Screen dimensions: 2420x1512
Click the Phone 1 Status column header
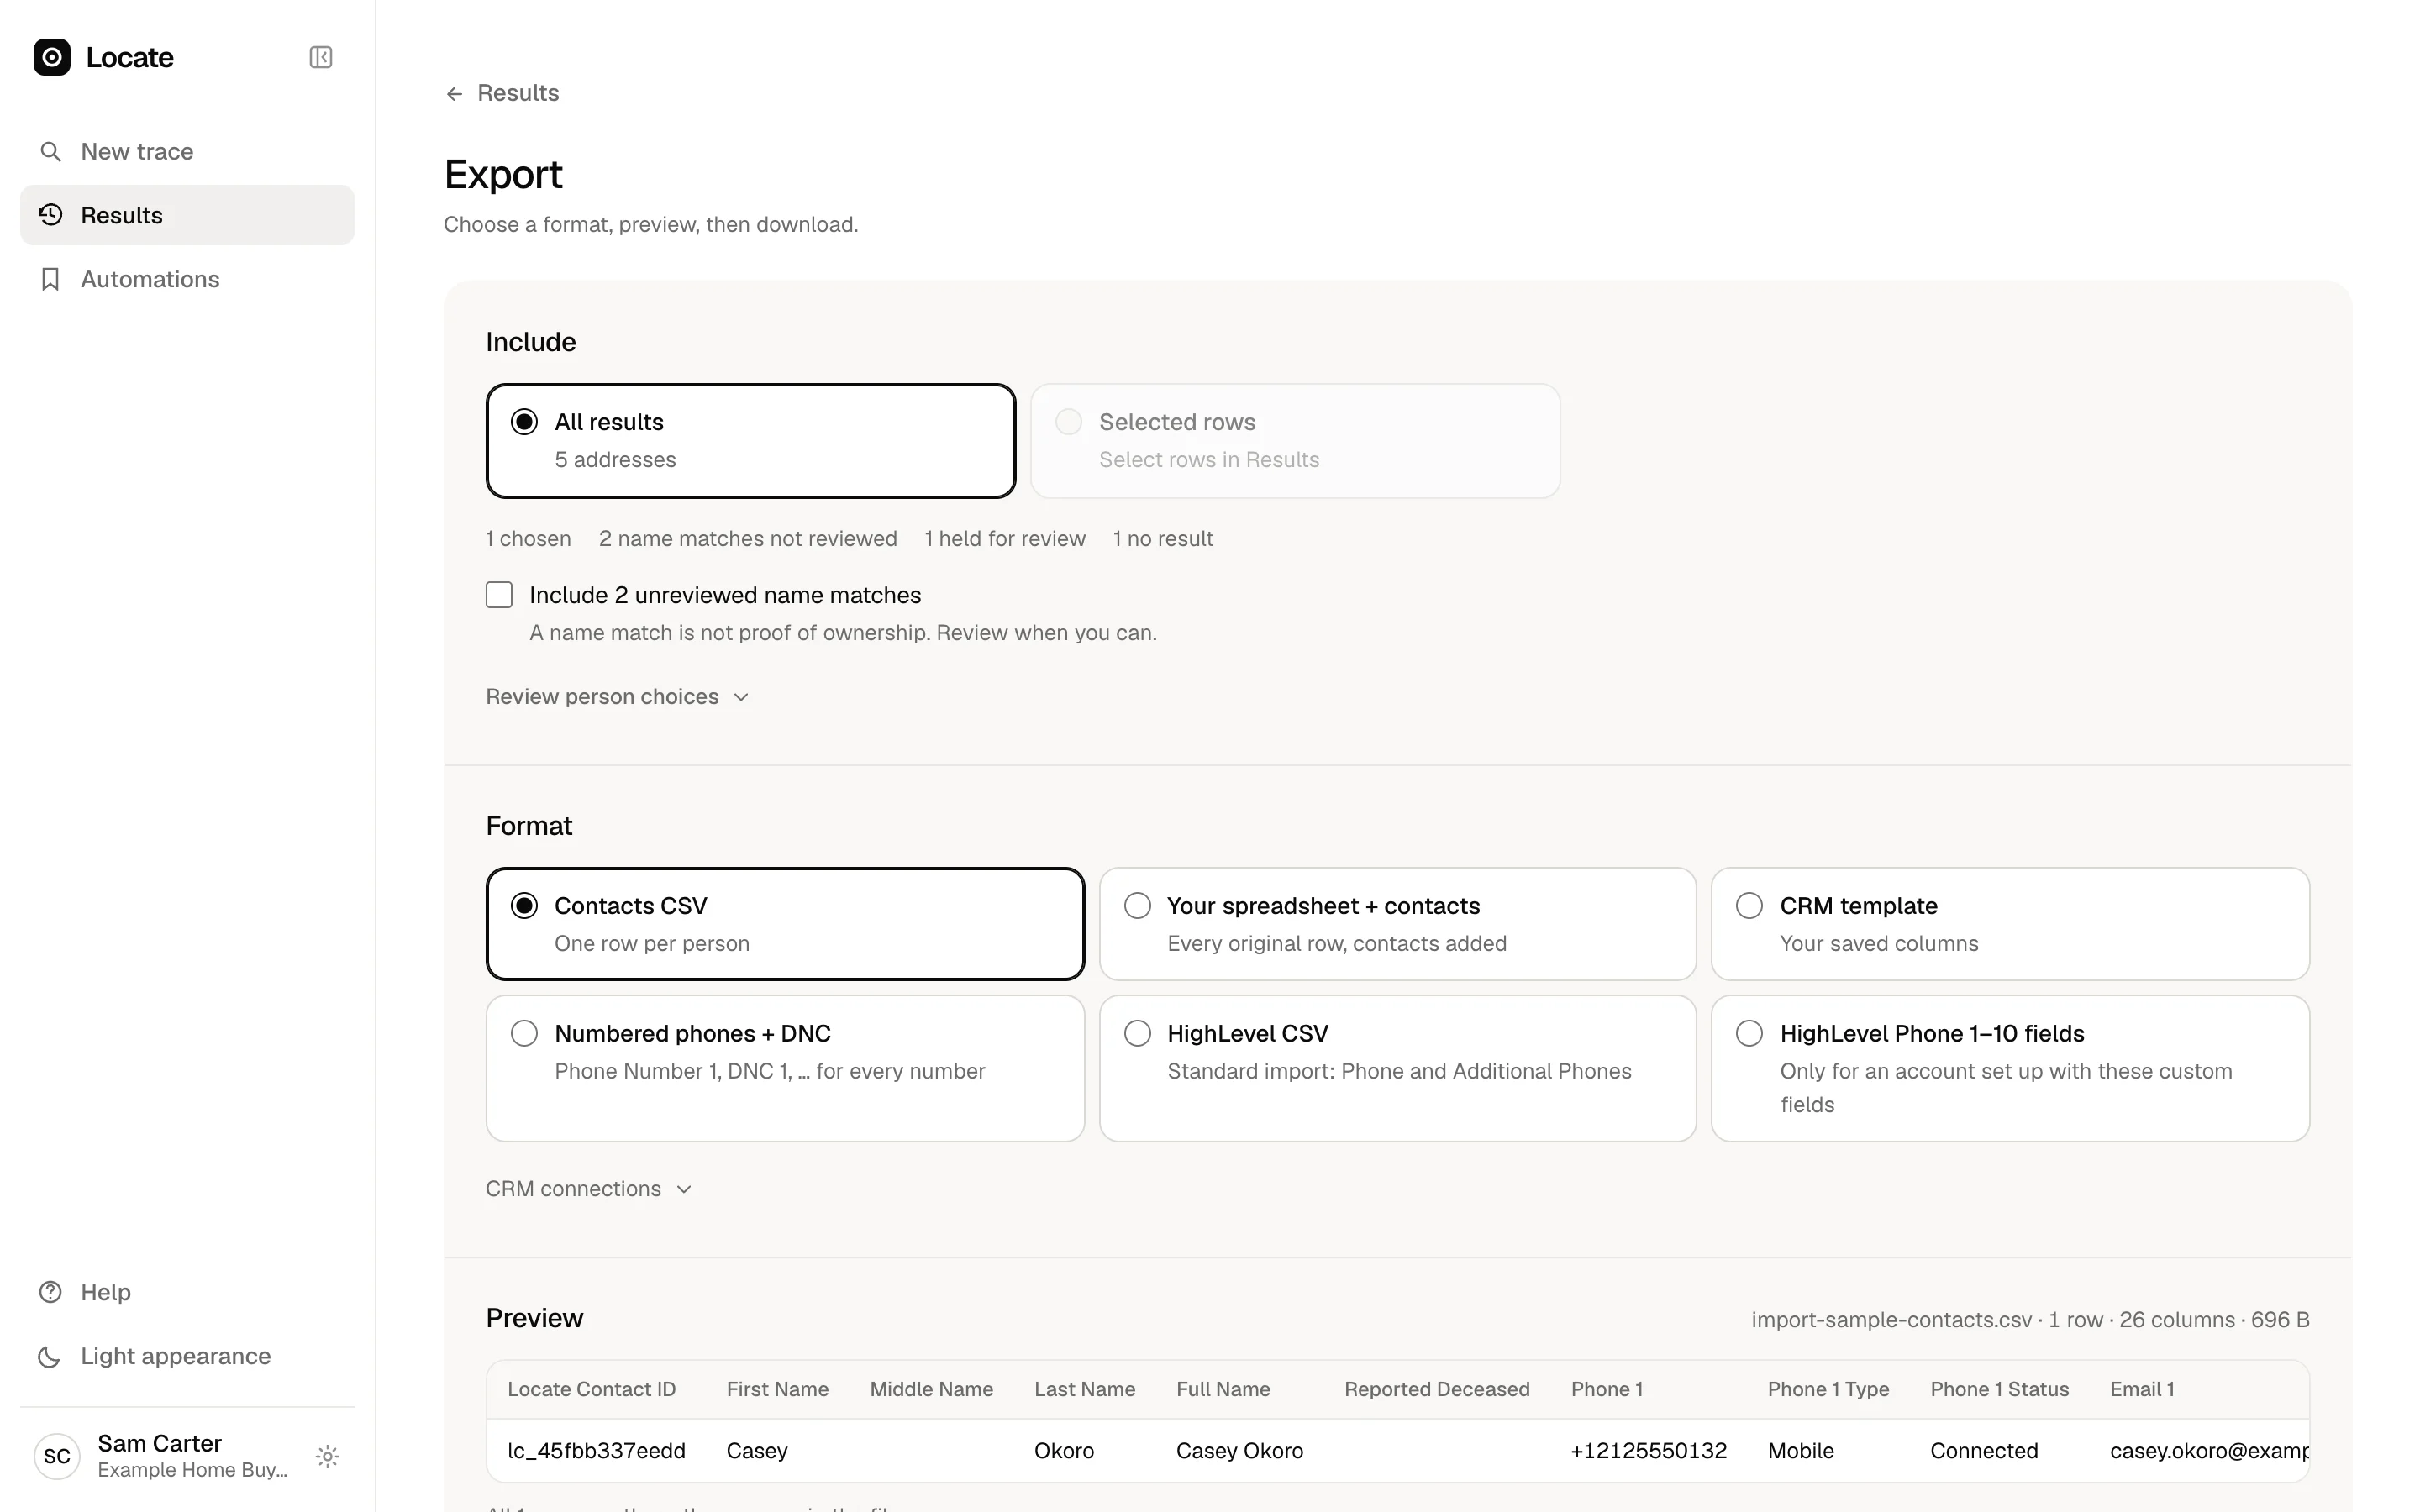pyautogui.click(x=1999, y=1389)
